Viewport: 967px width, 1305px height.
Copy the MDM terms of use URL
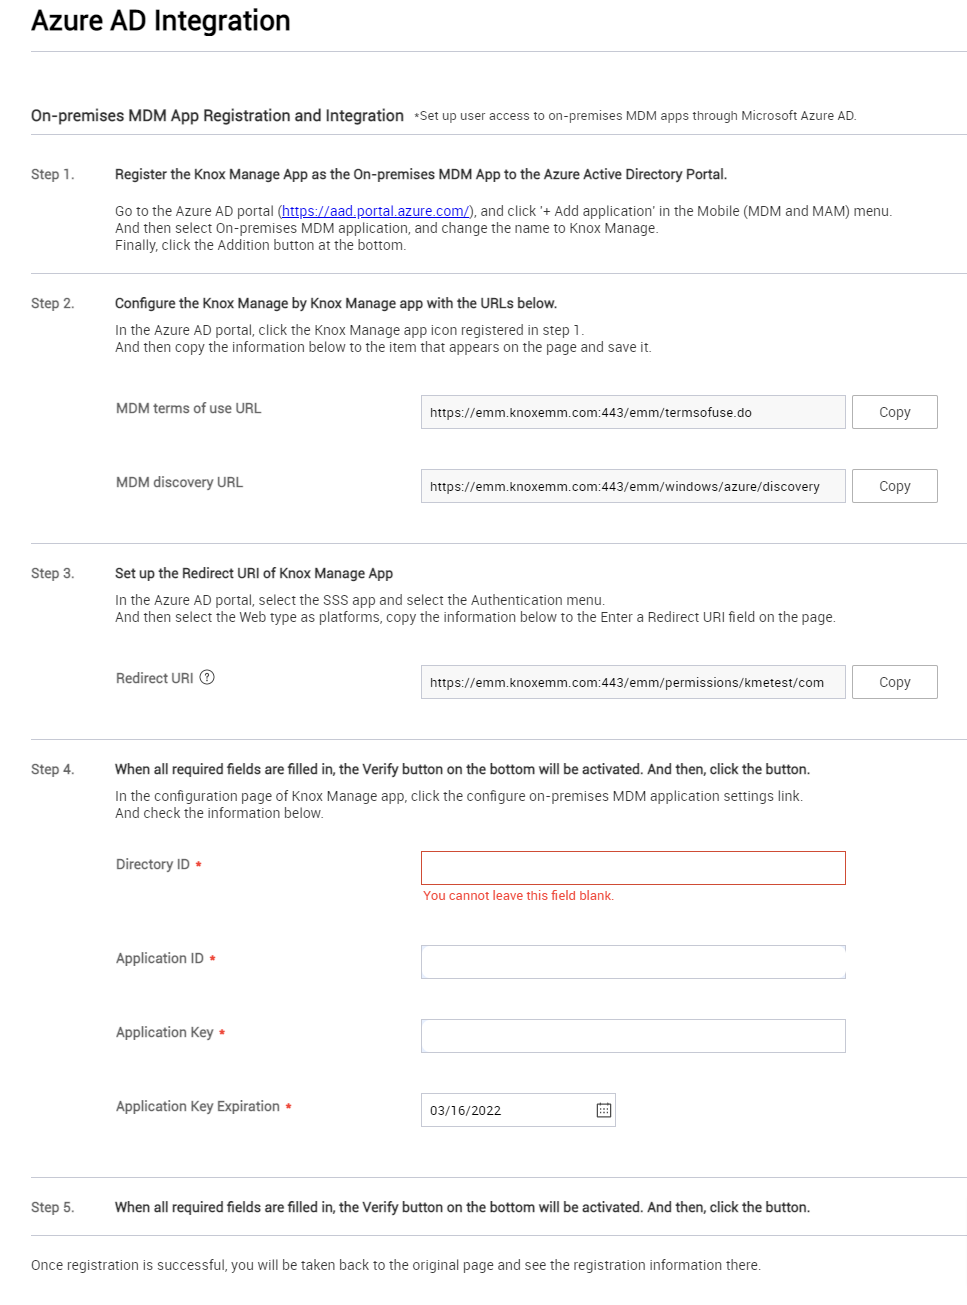[x=893, y=411]
